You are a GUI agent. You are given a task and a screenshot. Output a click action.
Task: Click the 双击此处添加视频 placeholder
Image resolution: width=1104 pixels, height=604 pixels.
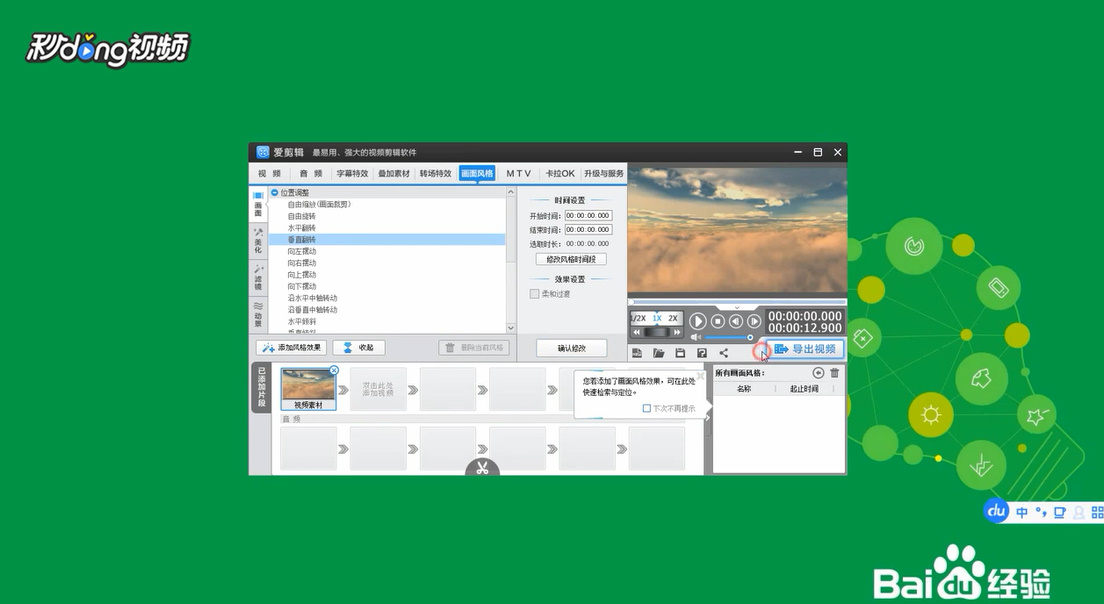click(x=378, y=389)
